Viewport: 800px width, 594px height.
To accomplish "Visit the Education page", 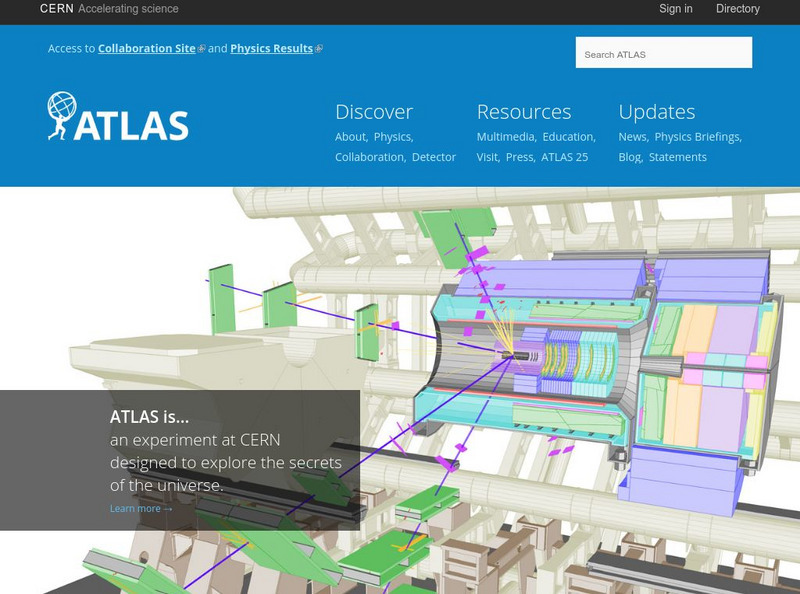I will tap(568, 137).
